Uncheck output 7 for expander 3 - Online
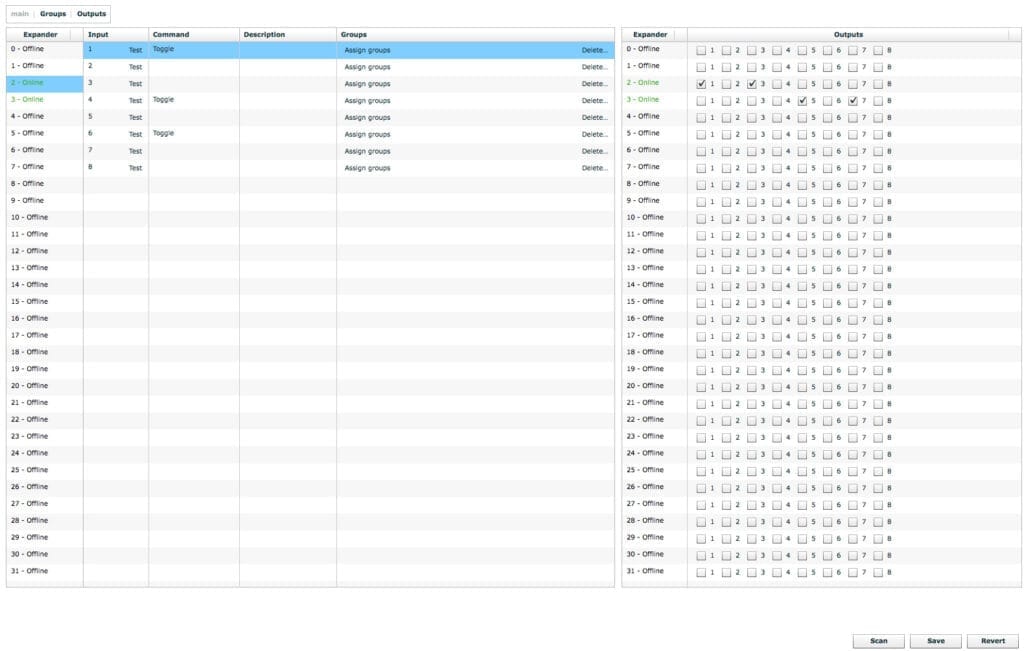The height and width of the screenshot is (651, 1024). [x=852, y=100]
